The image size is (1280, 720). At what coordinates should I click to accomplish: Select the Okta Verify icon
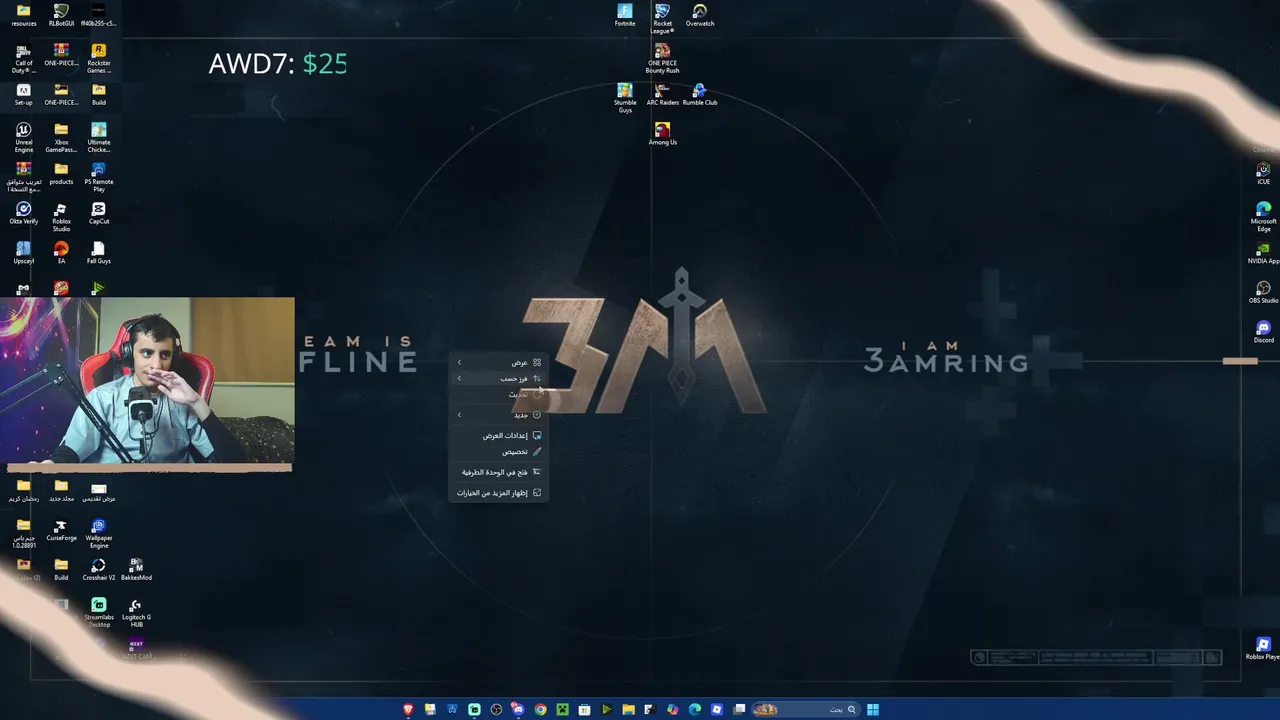pos(24,213)
